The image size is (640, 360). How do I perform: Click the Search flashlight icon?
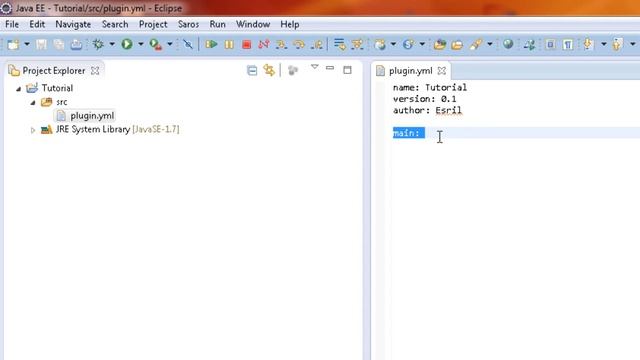476,44
